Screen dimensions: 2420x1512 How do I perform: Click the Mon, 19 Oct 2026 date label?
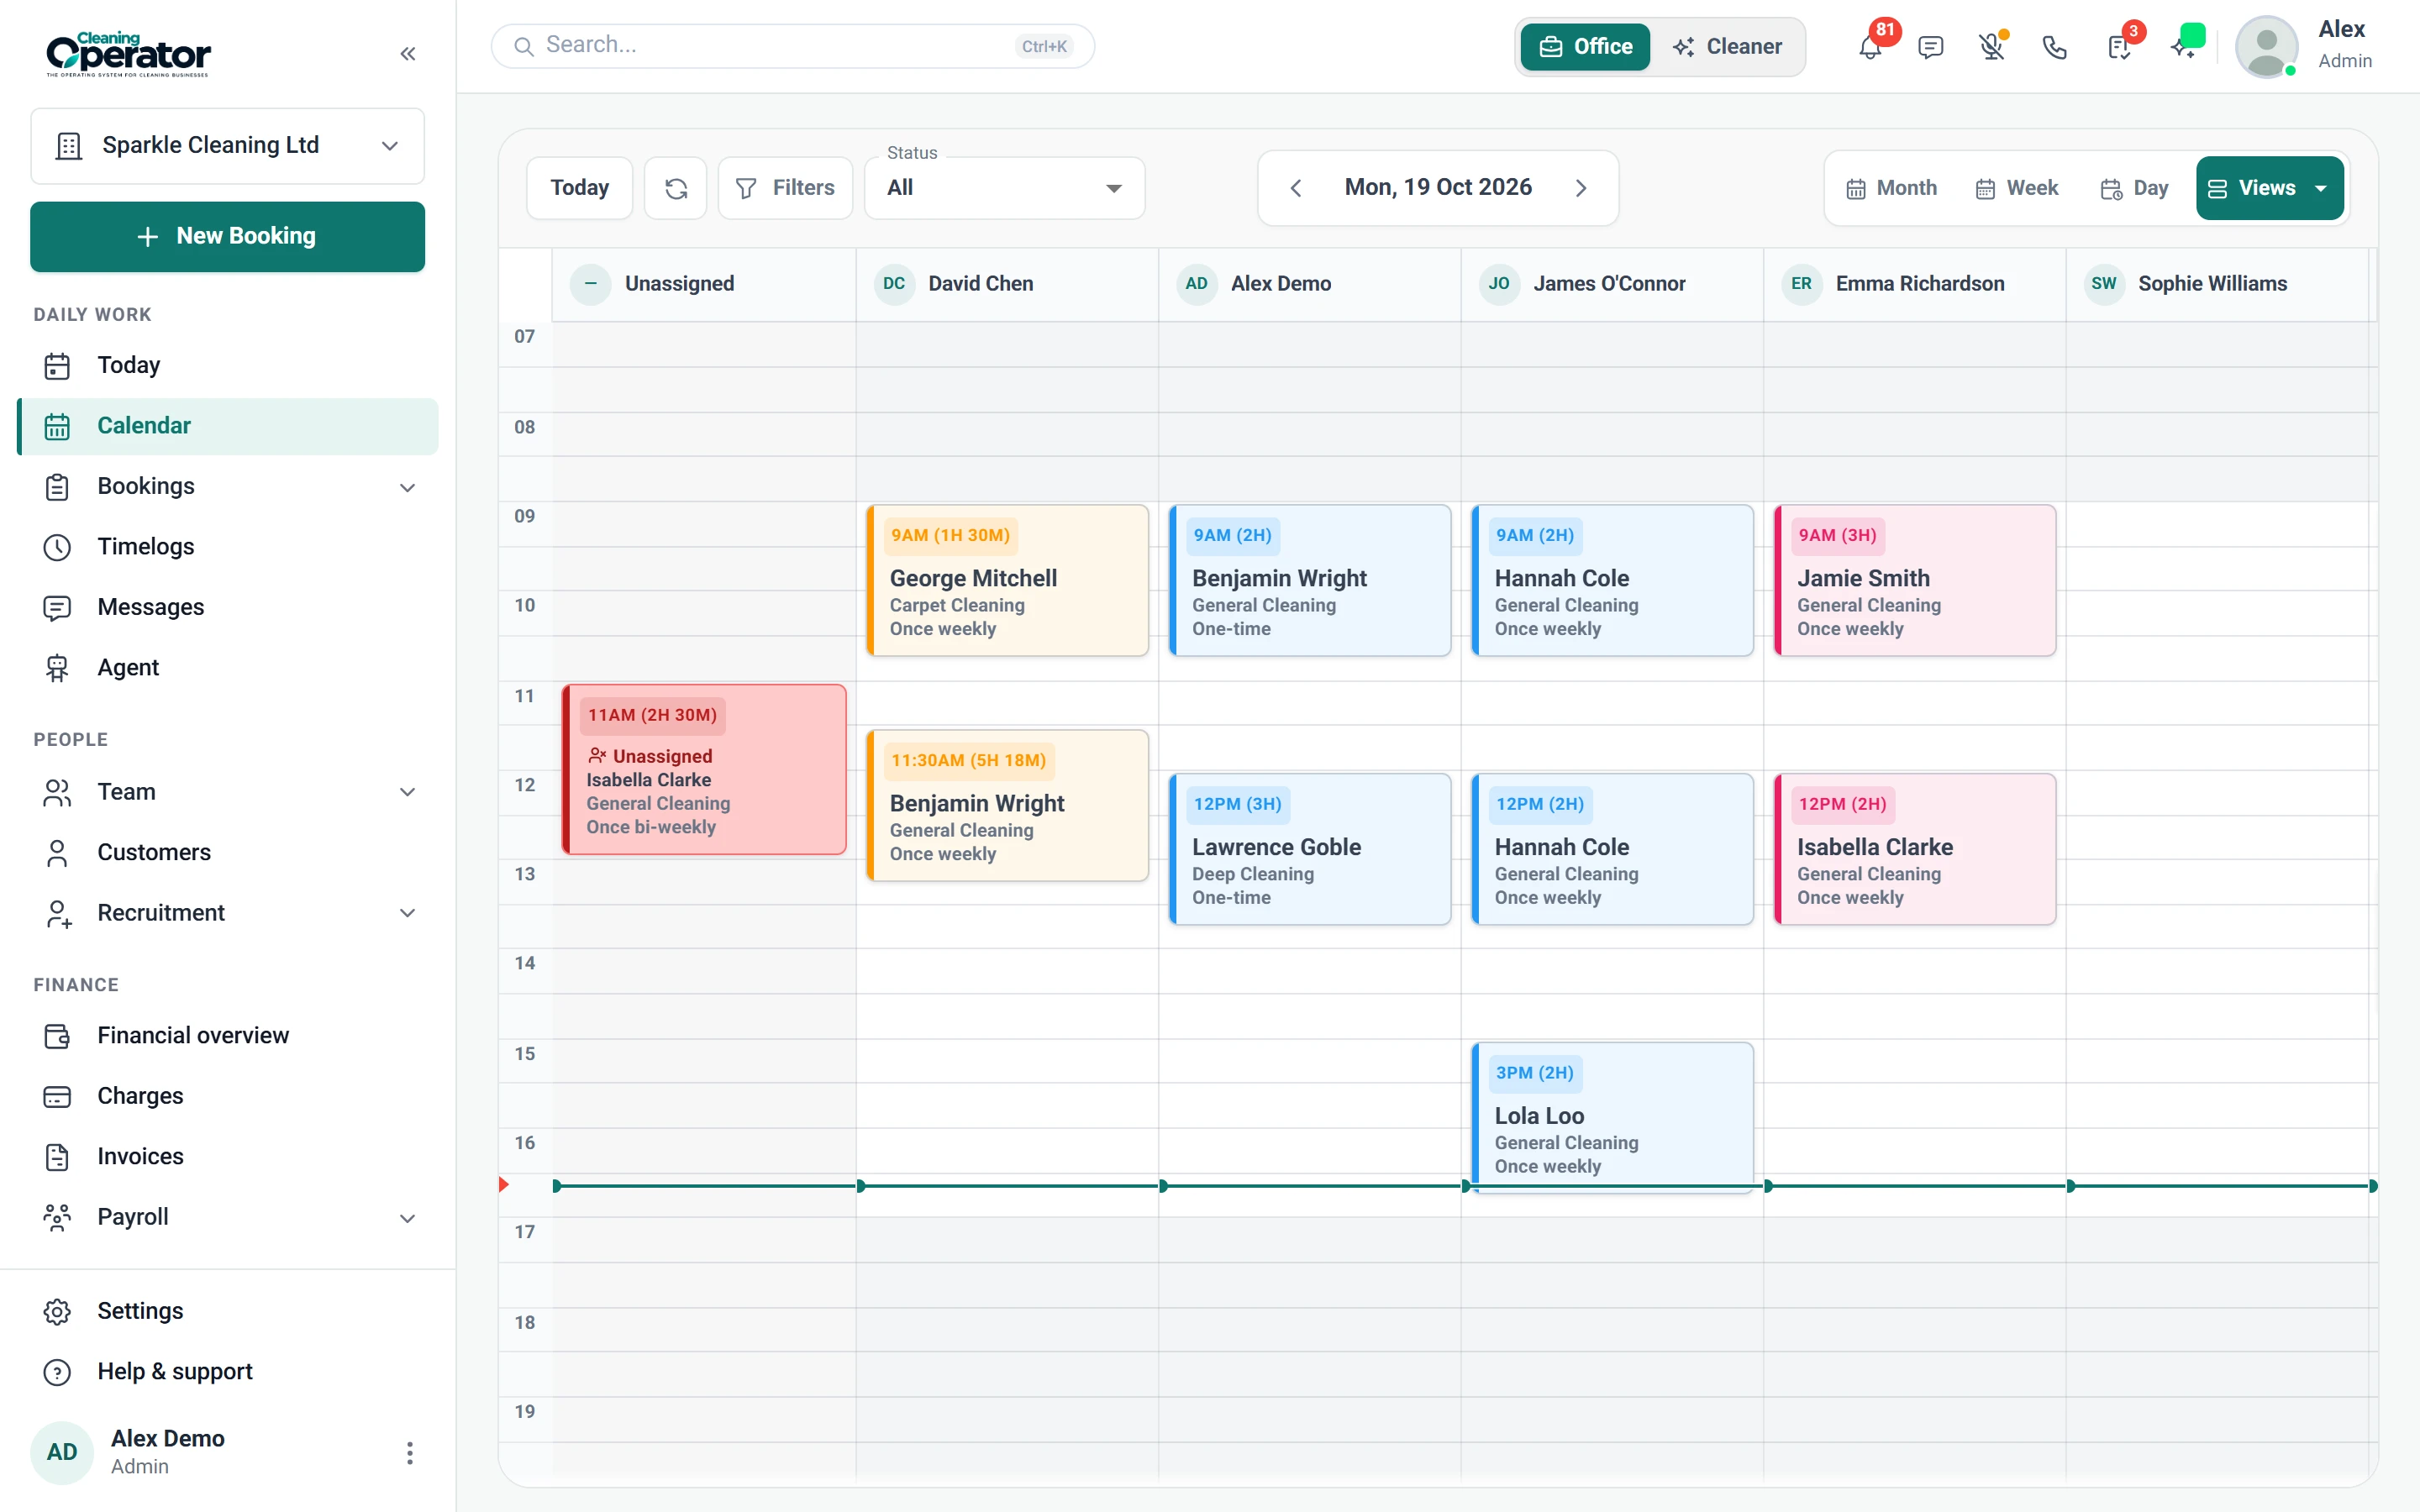tap(1438, 187)
